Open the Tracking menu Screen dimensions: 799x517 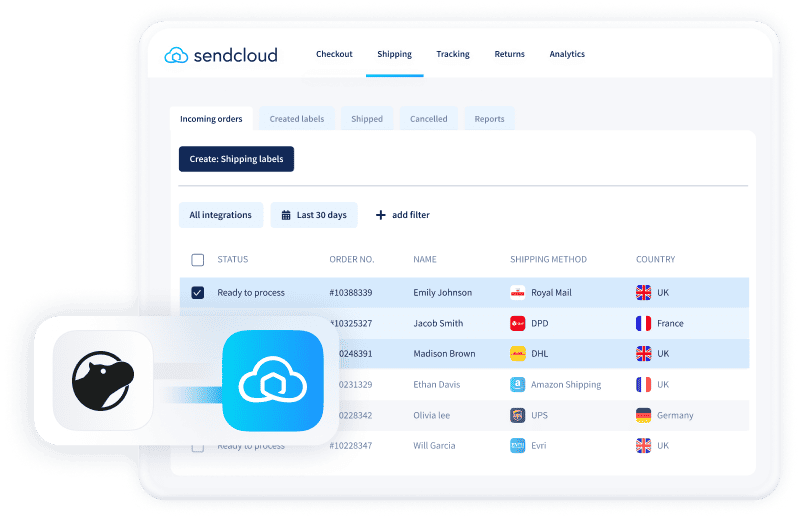452,54
